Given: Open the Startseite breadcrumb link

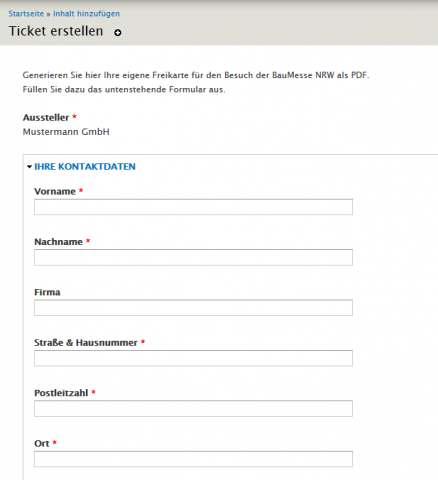Looking at the screenshot, I should click(x=26, y=14).
